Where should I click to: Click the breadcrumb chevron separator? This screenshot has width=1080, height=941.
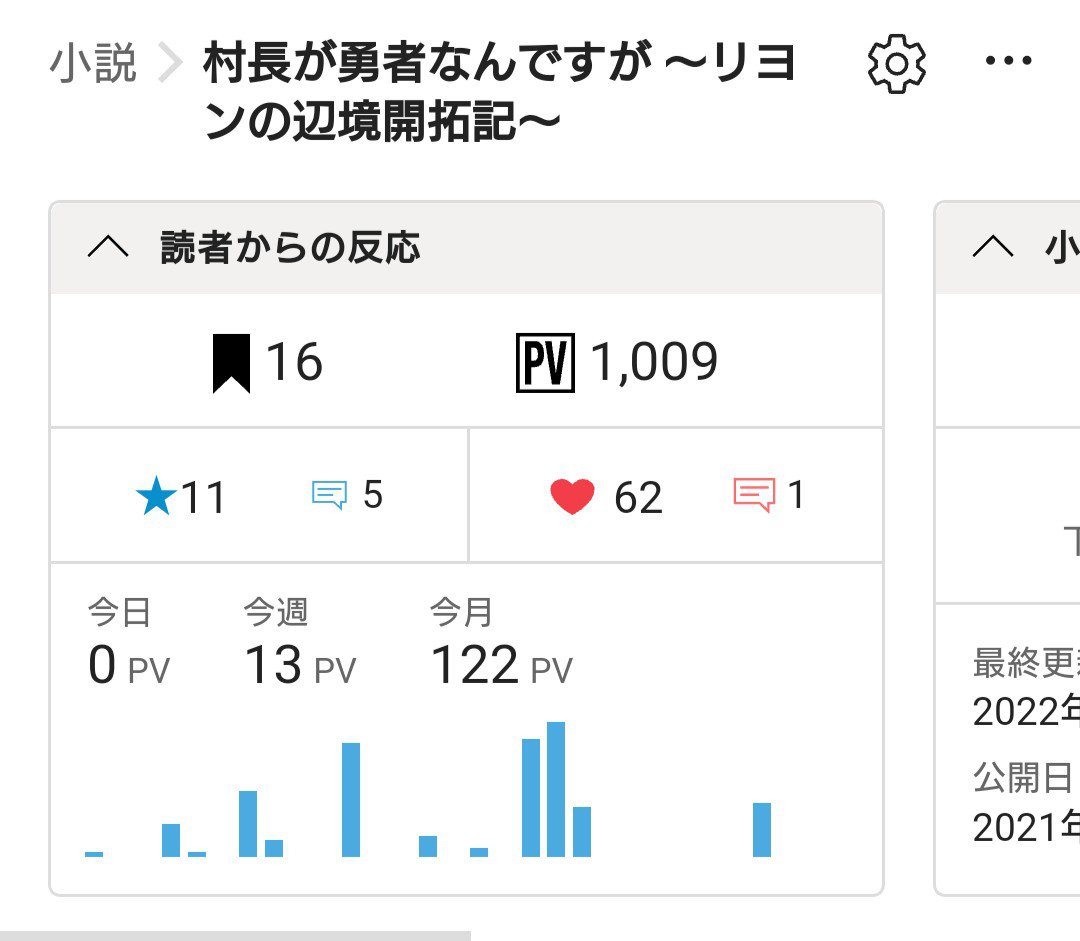point(171,65)
